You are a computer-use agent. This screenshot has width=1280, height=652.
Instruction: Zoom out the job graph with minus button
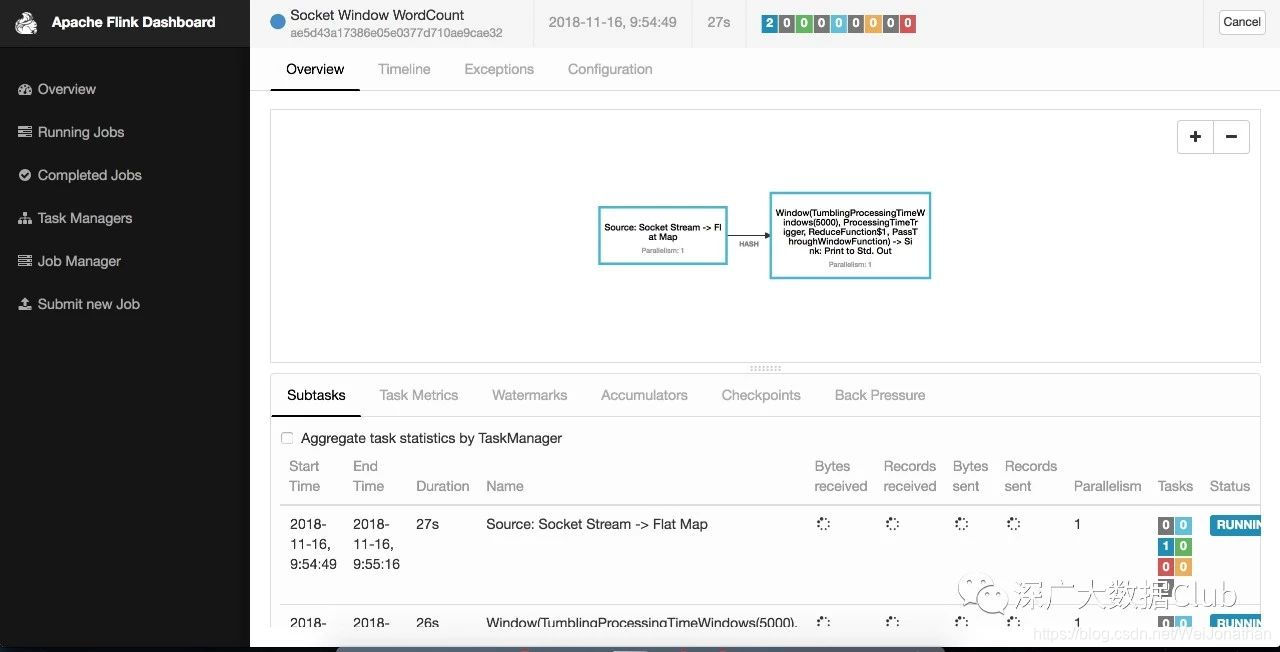(1231, 137)
